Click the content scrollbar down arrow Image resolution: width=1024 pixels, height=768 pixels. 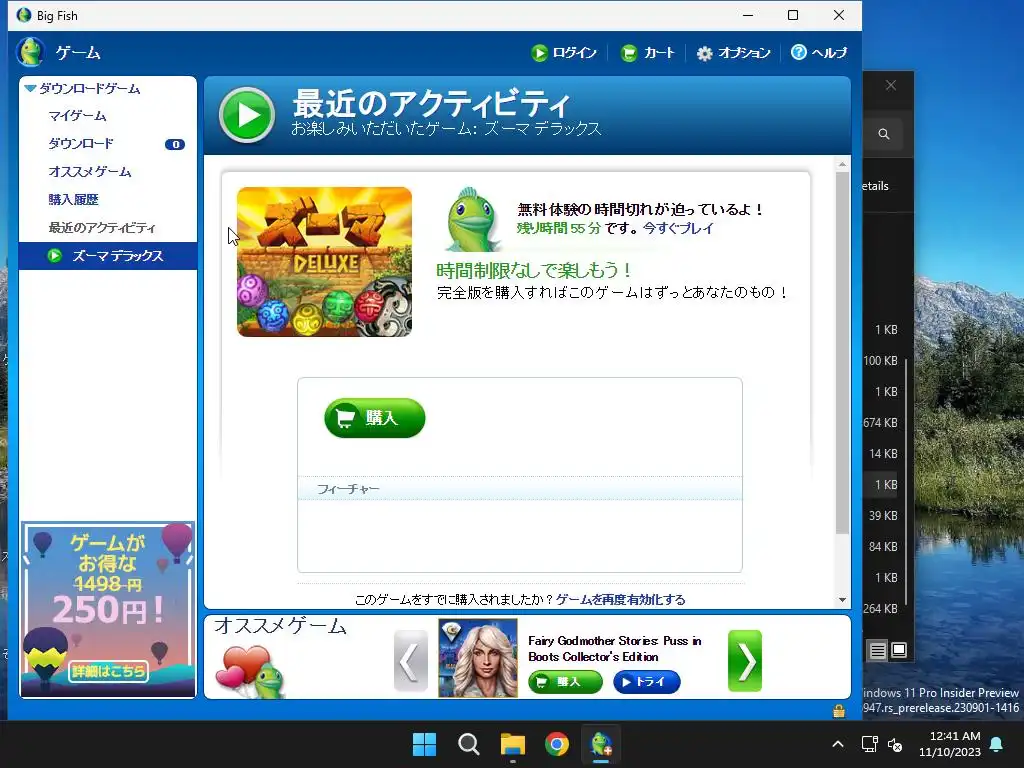point(842,600)
